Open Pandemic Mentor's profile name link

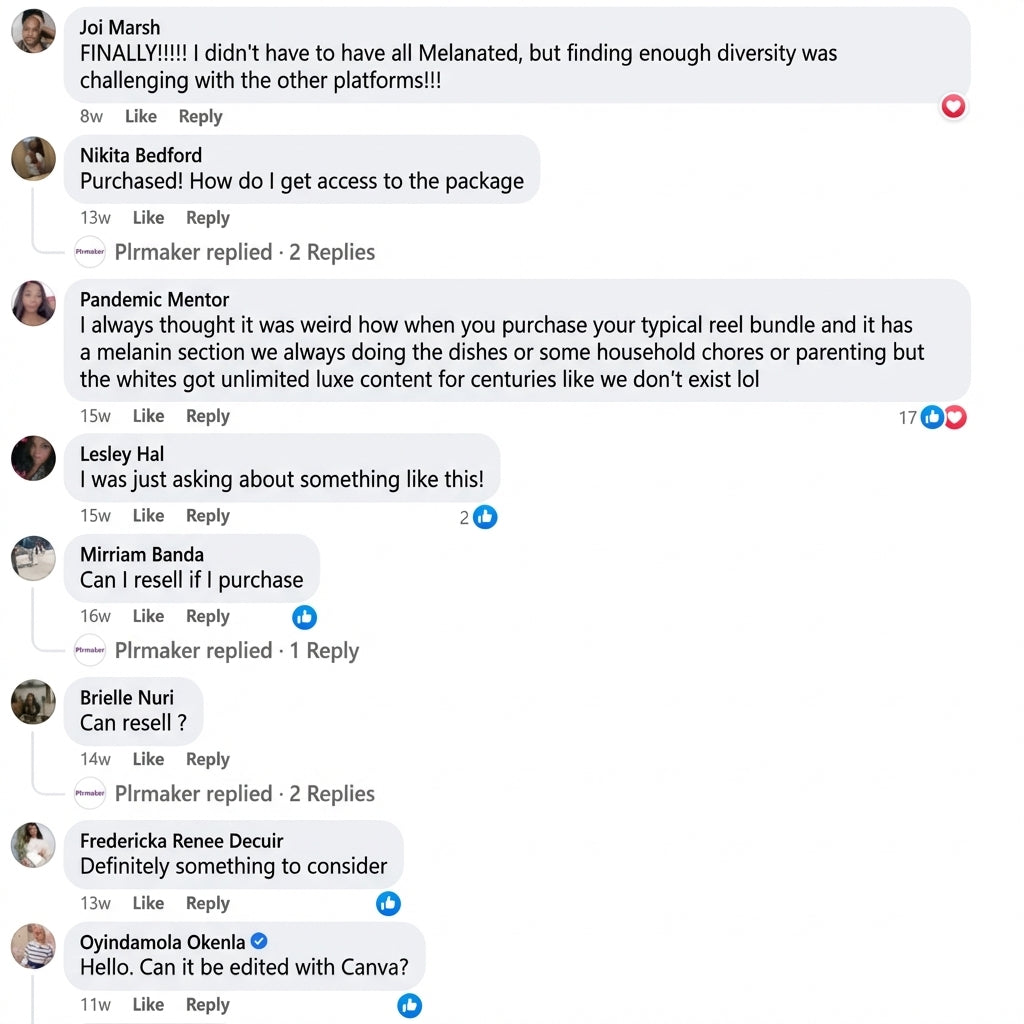pos(154,300)
